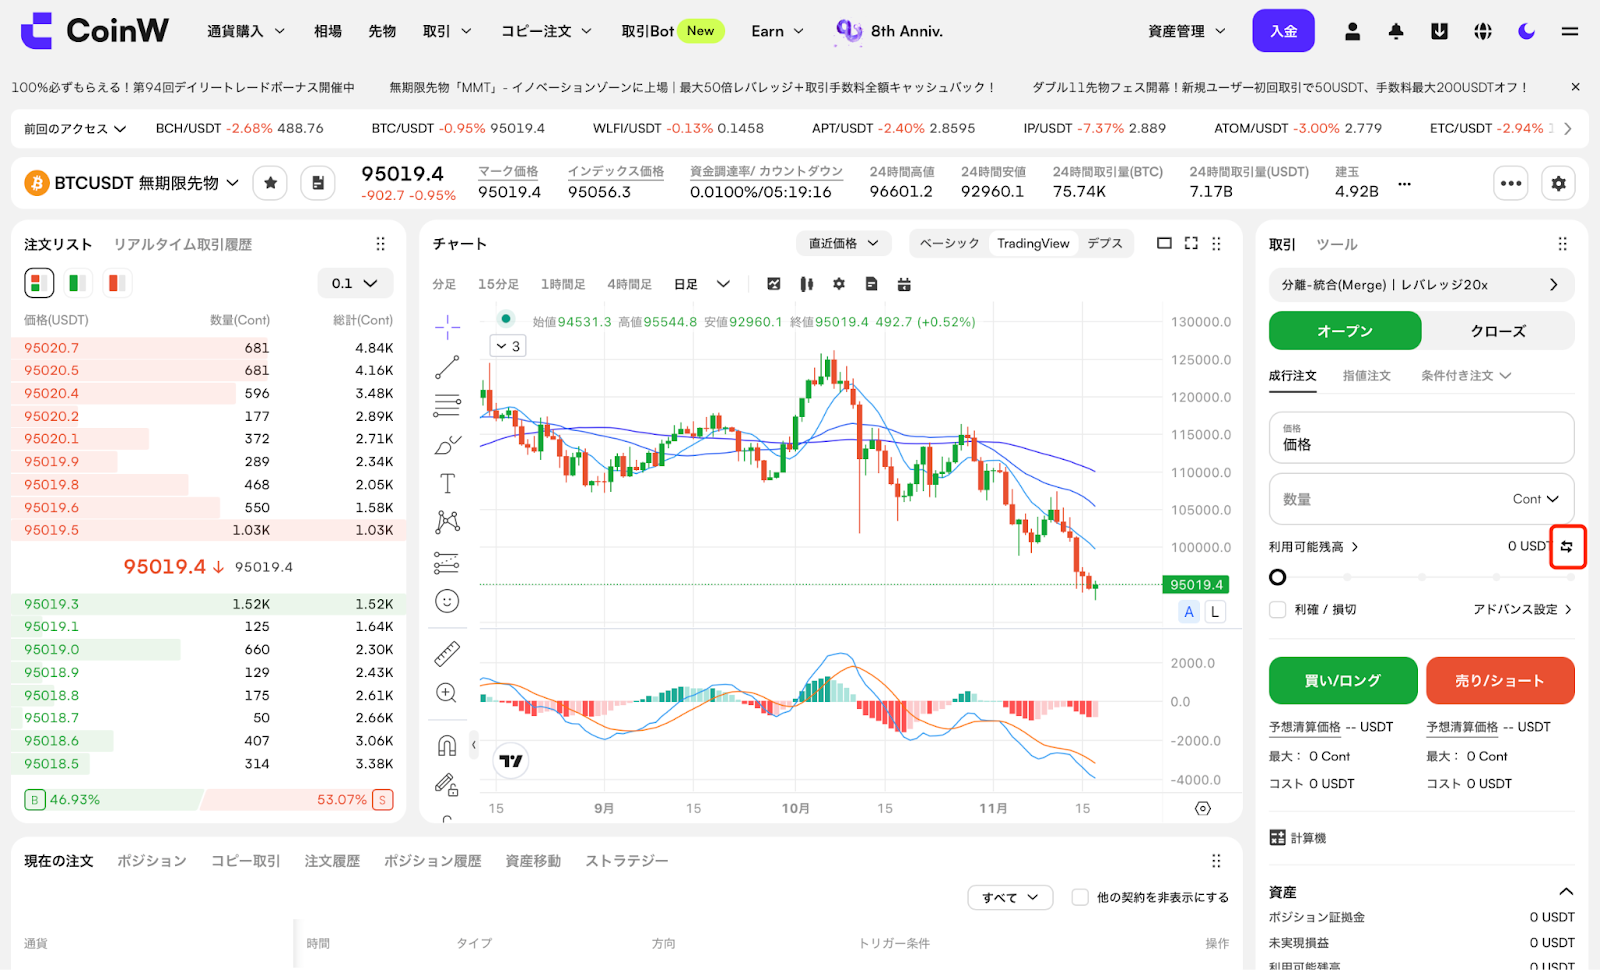Open chart axis settings icon

point(1203,808)
